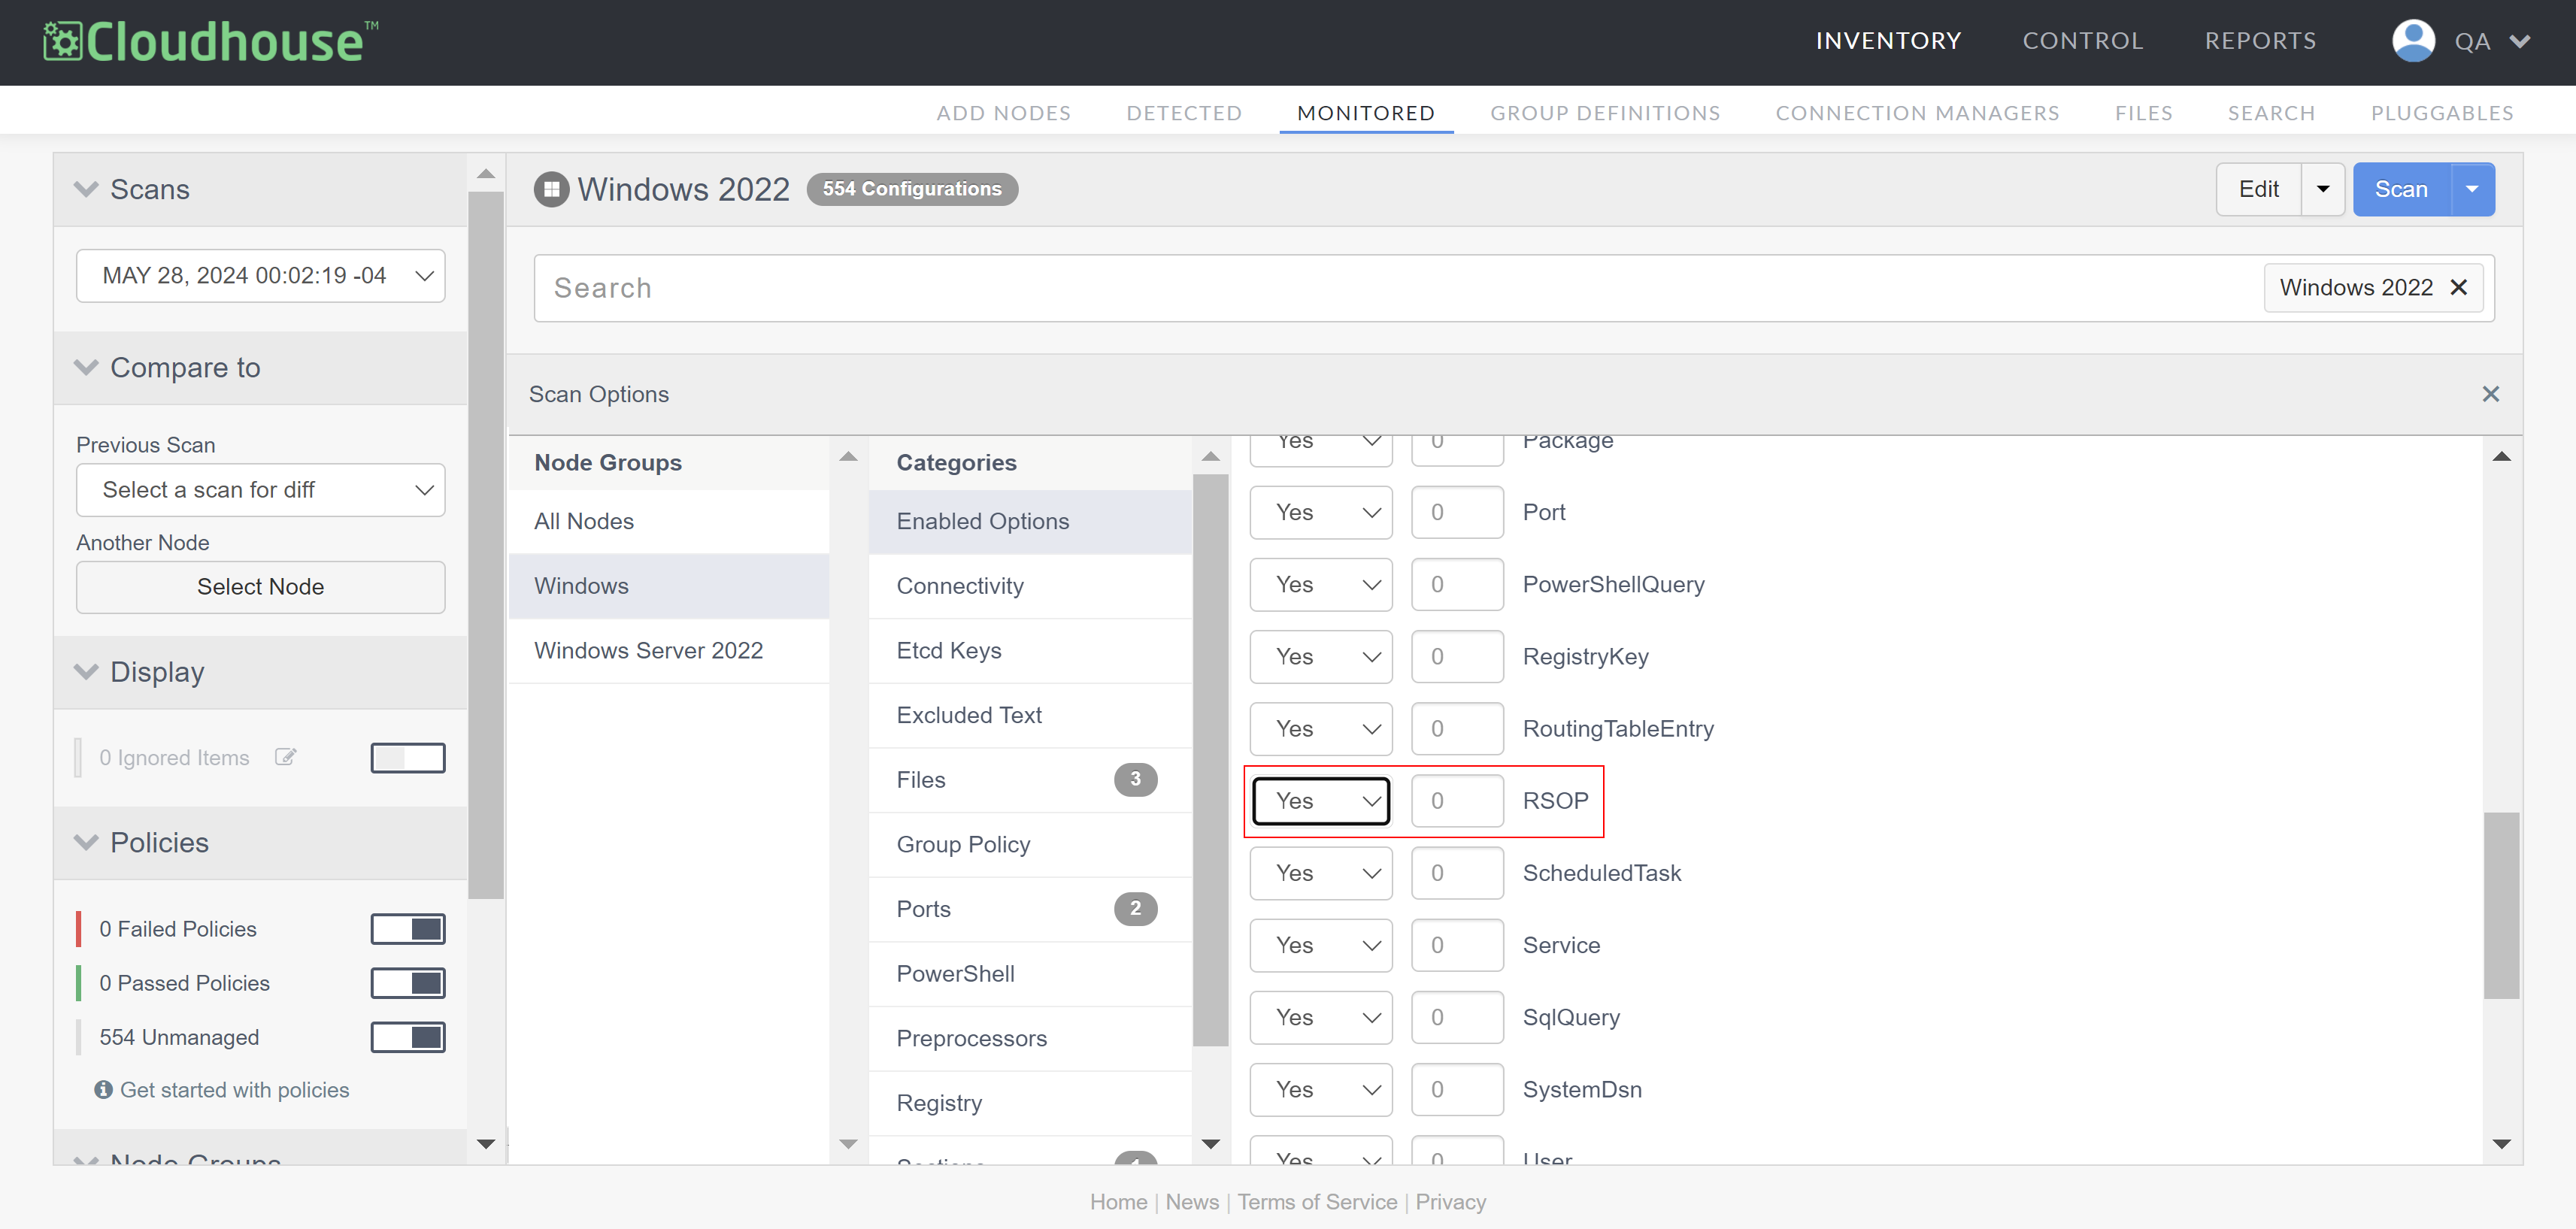Select the Enabled Options category
The height and width of the screenshot is (1229, 2576).
pyautogui.click(x=1030, y=521)
